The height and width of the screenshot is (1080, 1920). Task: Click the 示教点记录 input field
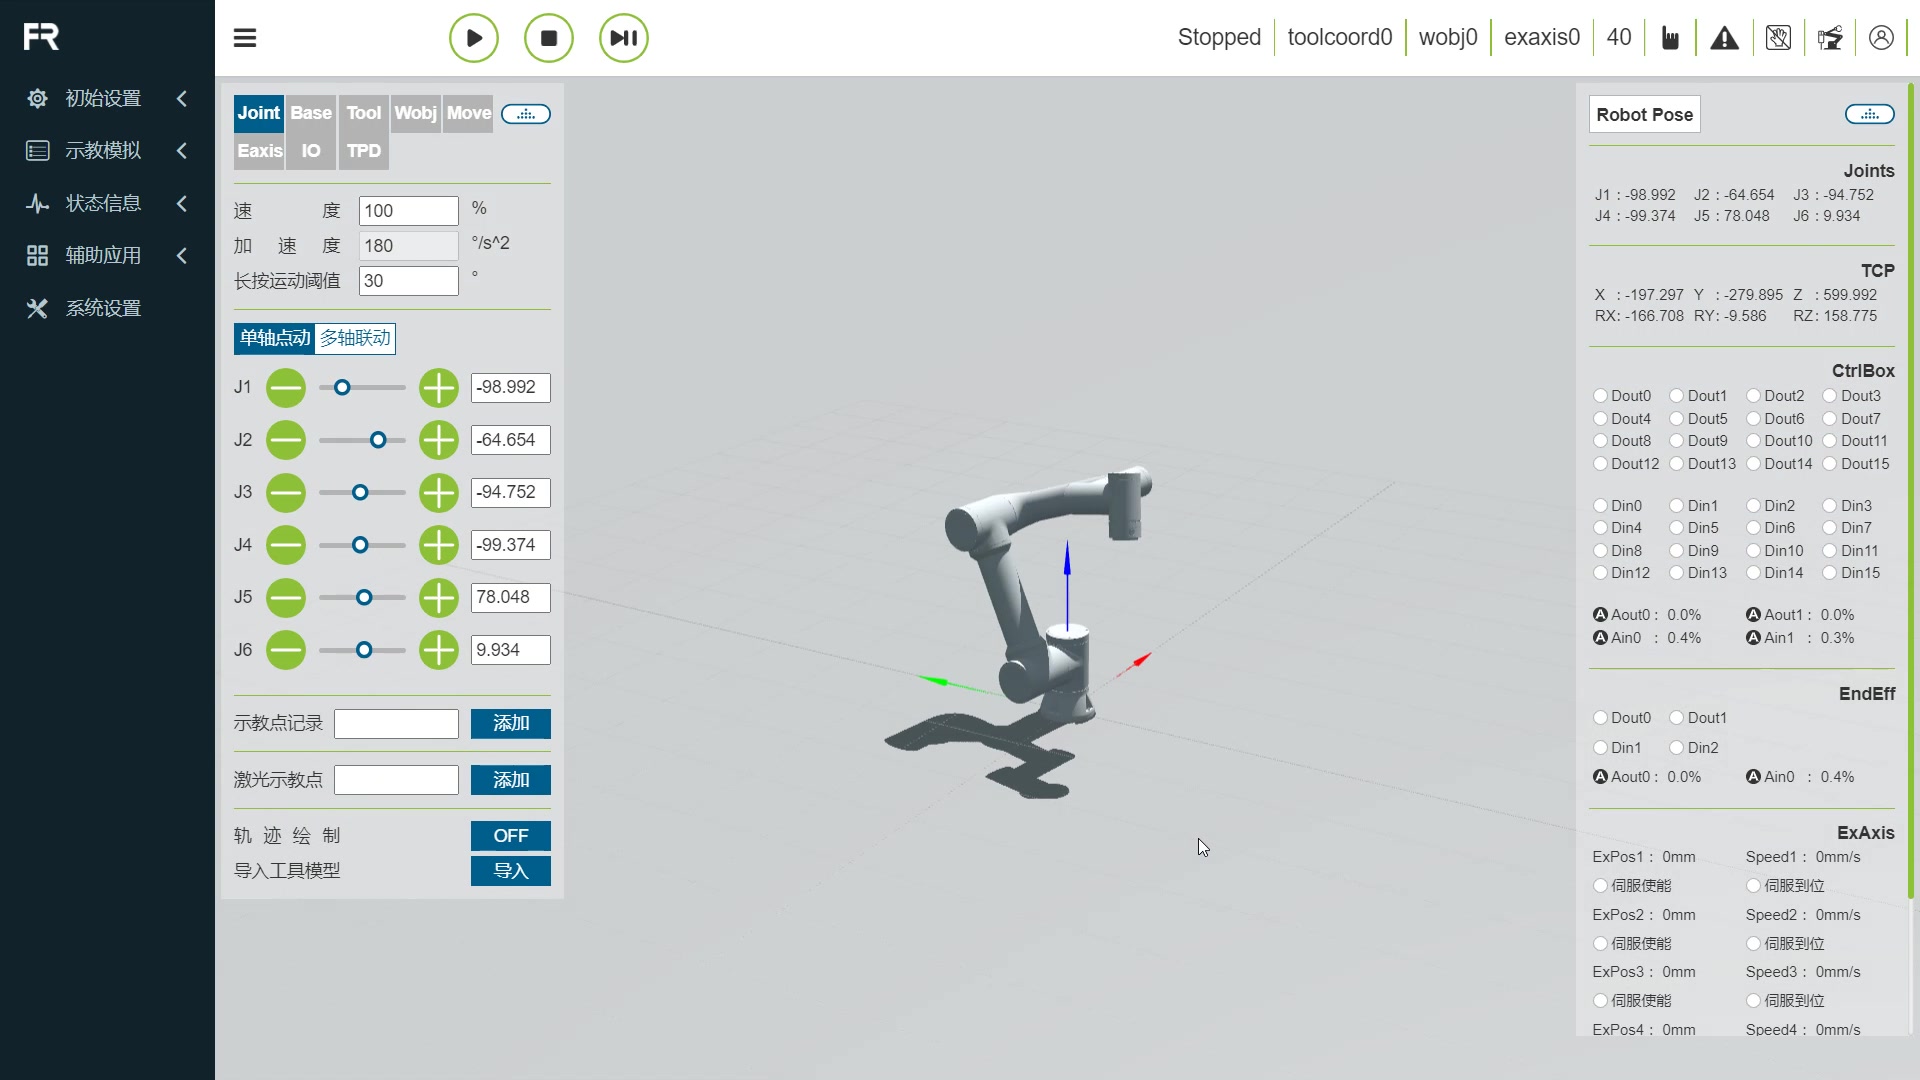coord(396,723)
